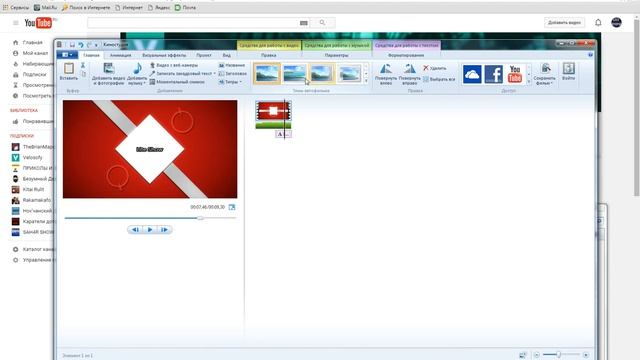Viewport: 640px width, 360px height.
Task: Click the Copy icon below Cut
Action: (83, 74)
